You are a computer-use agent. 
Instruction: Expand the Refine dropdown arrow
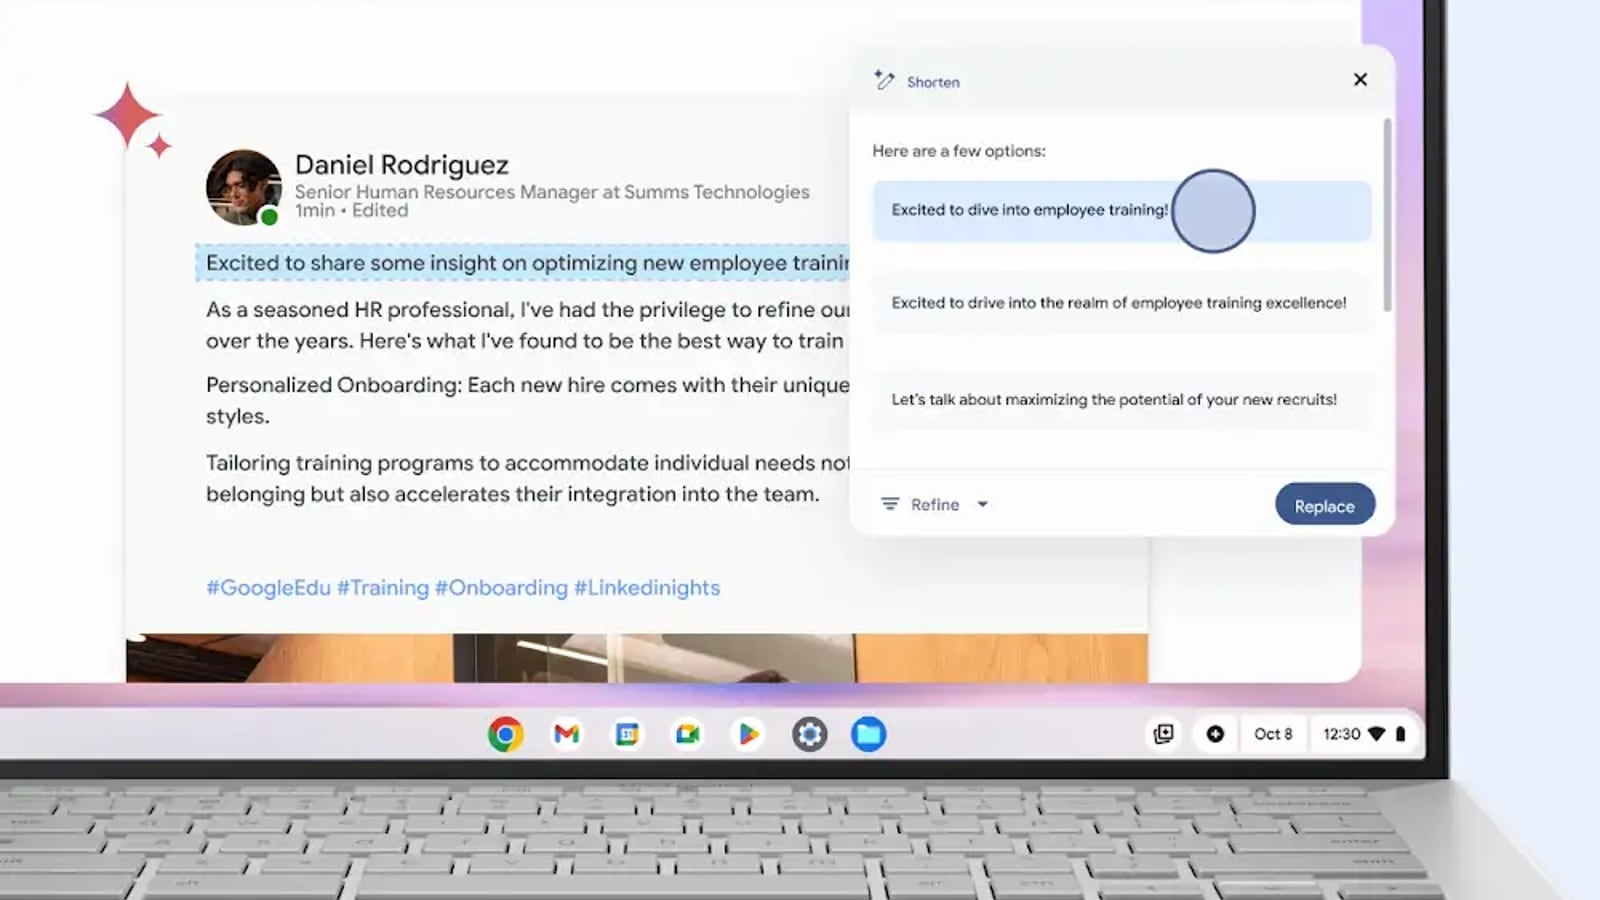pyautogui.click(x=983, y=505)
